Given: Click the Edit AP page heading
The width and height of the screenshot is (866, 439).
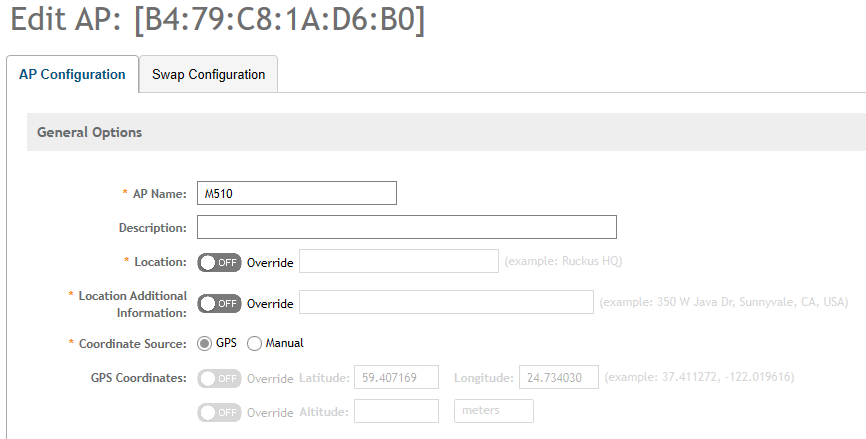Looking at the screenshot, I should [x=217, y=21].
